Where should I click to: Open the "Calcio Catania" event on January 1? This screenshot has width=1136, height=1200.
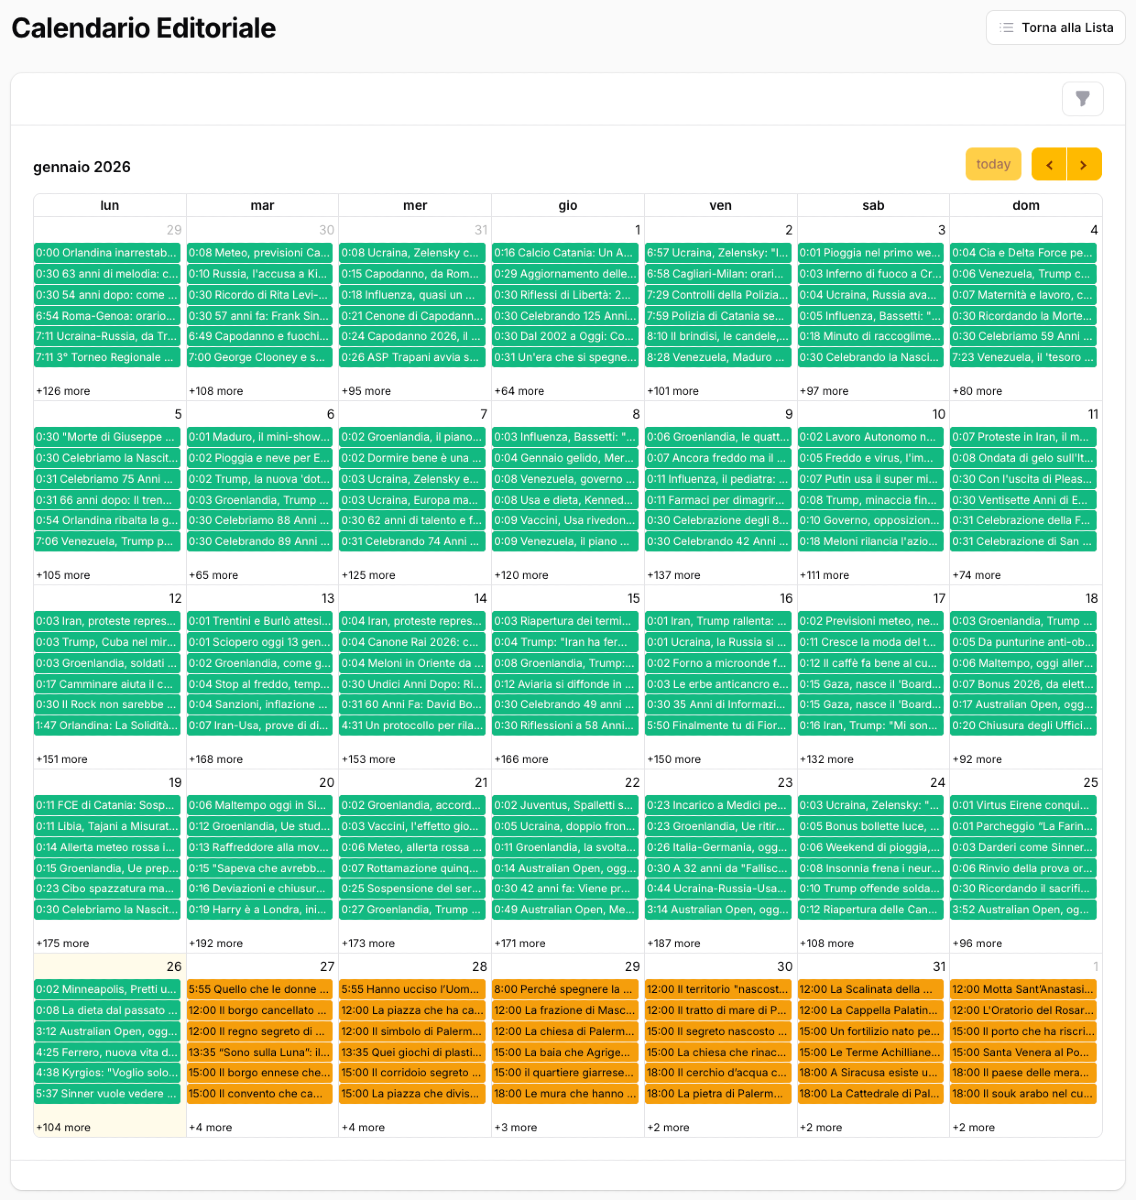[565, 252]
